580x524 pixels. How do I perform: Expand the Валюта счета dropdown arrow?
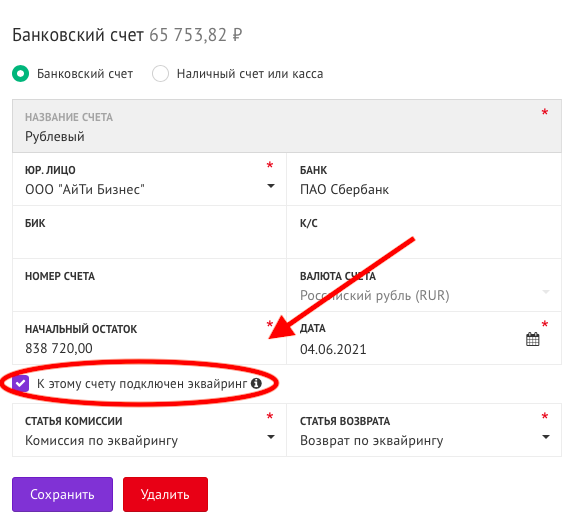[546, 292]
